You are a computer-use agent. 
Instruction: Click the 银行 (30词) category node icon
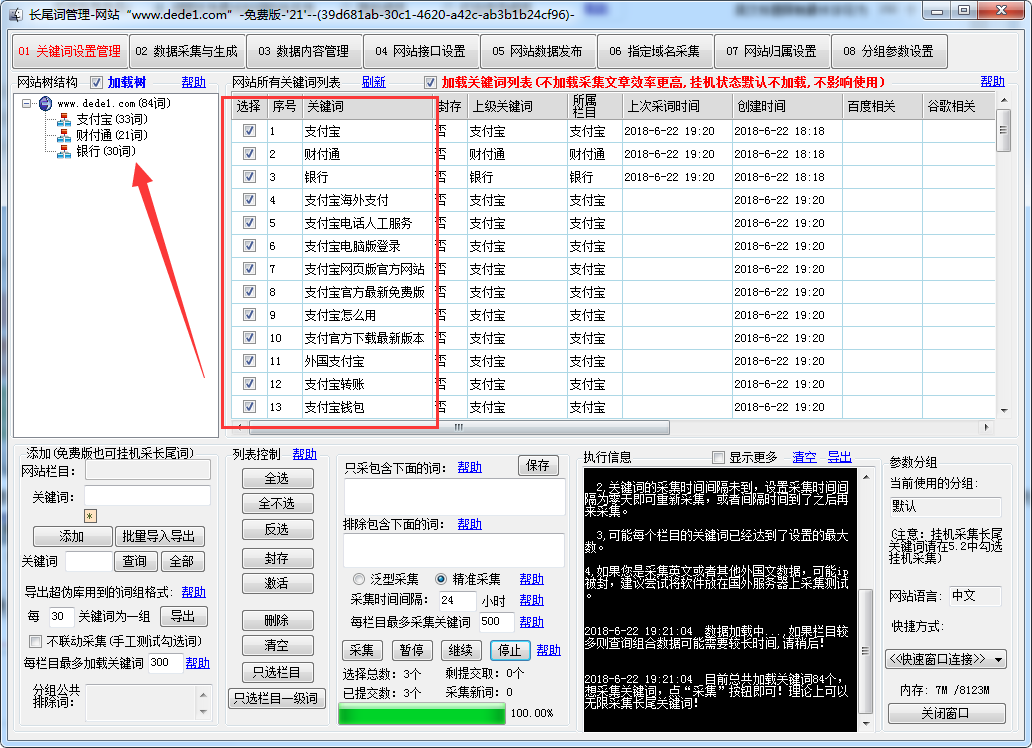click(x=64, y=151)
